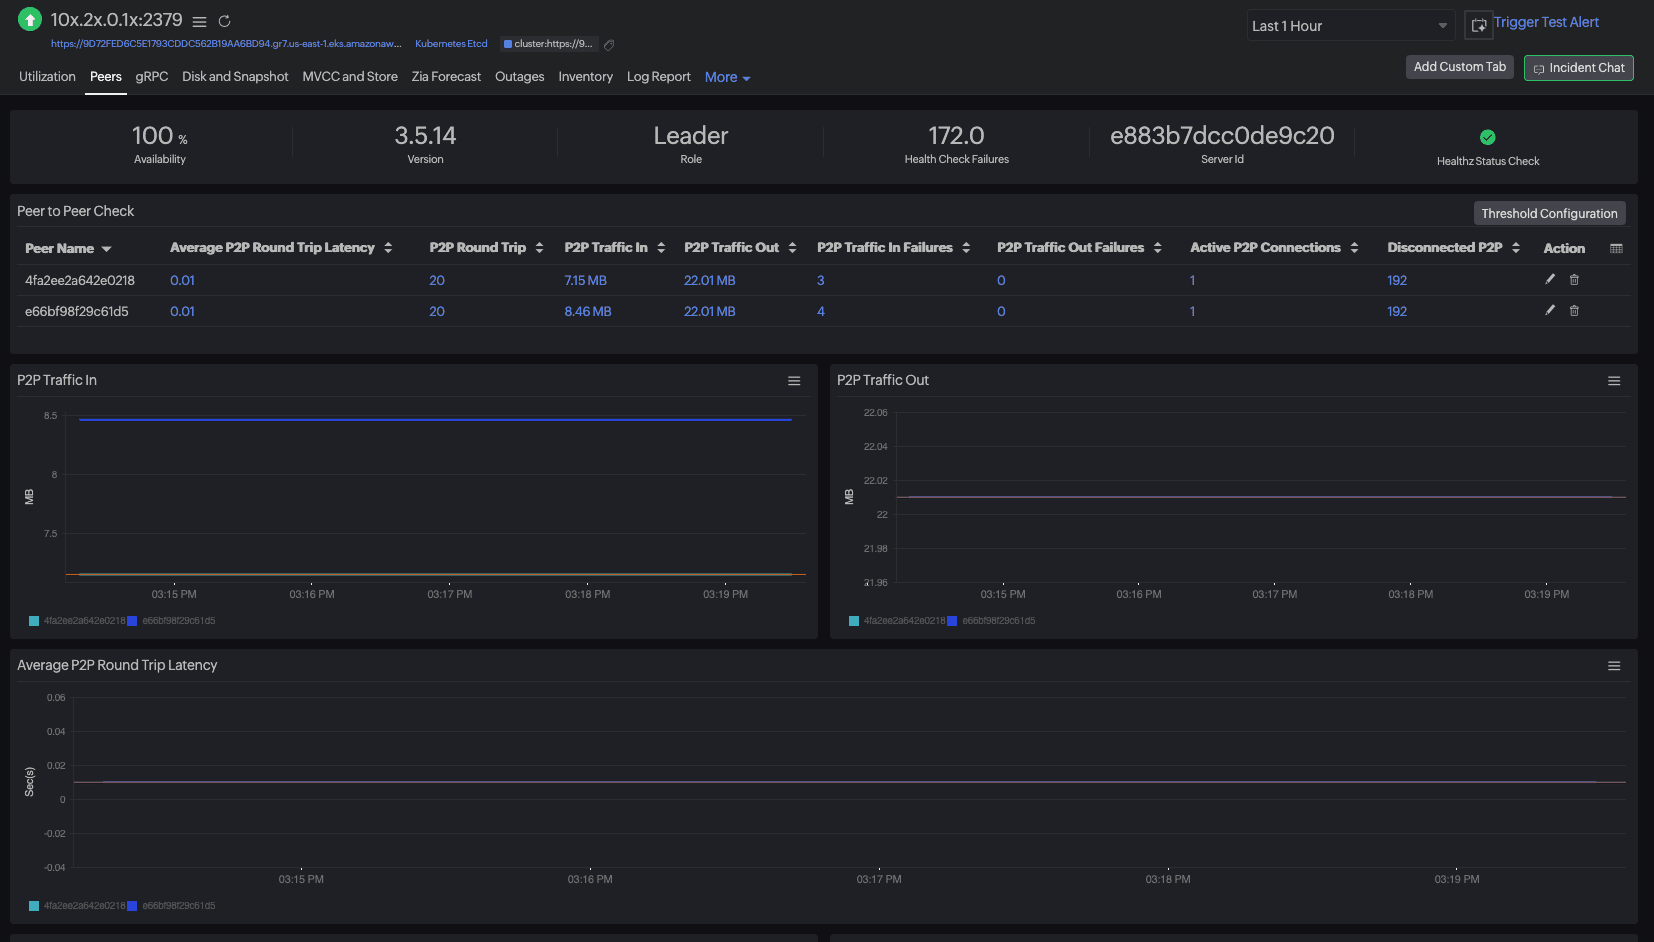Open the hamburger menu next to 10x.2x.0.1x:2379
Viewport: 1654px width, 942px height.
(x=199, y=20)
